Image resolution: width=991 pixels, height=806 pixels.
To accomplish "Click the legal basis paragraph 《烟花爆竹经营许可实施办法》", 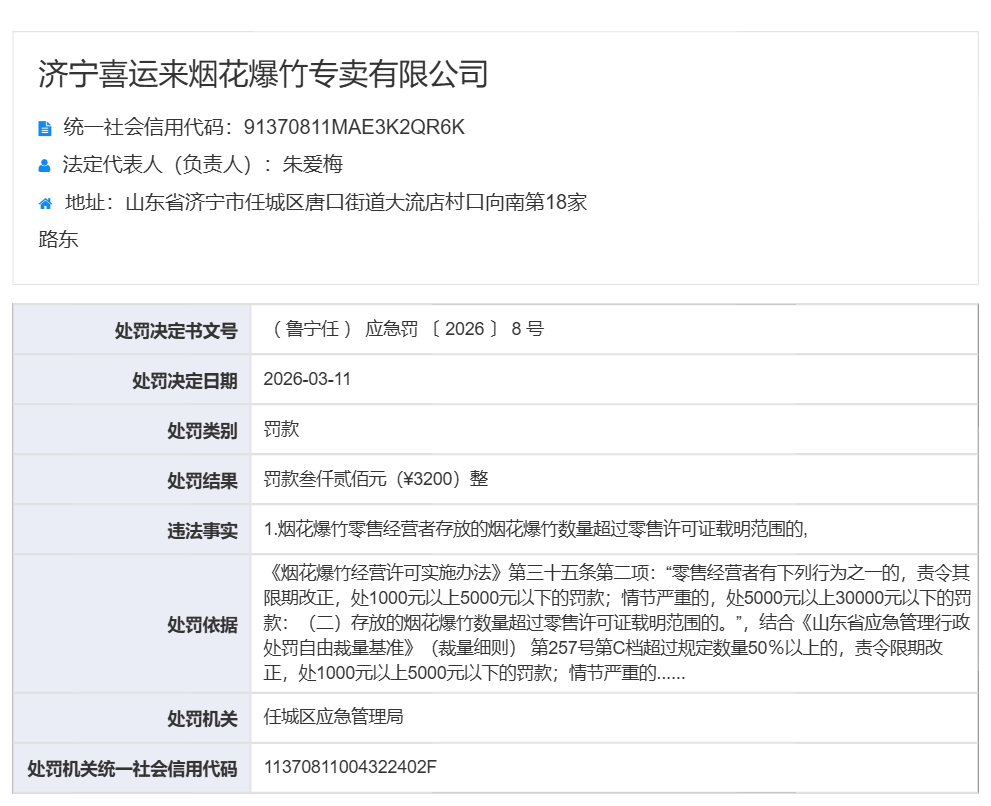I will click(615, 623).
